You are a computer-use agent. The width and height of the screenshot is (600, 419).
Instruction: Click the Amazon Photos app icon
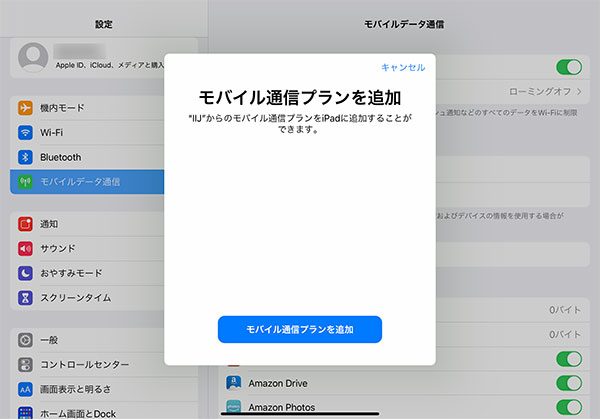pos(234,407)
